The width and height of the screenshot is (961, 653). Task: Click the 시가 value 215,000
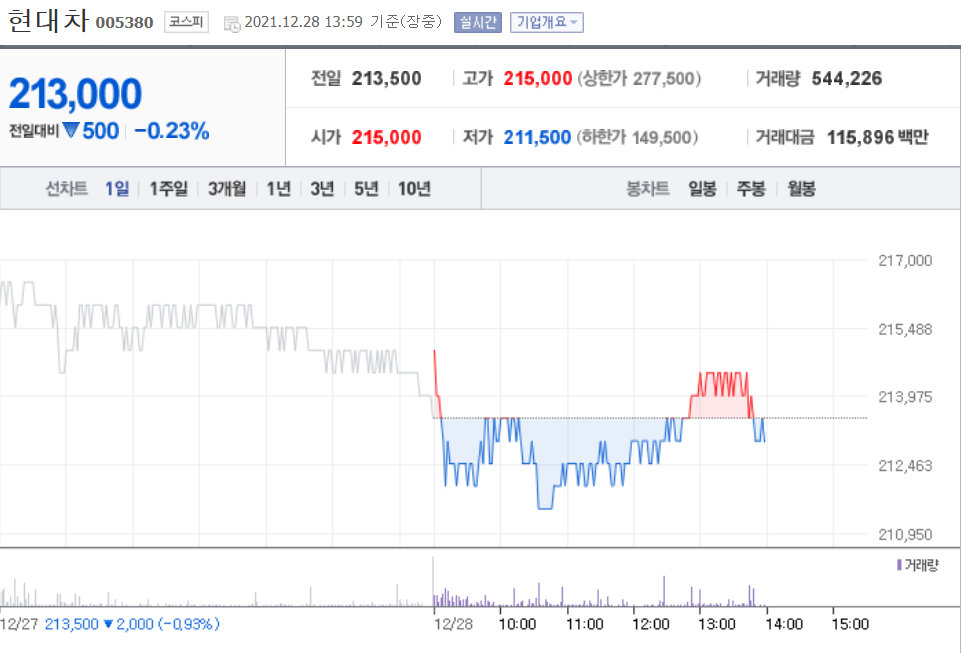(387, 137)
